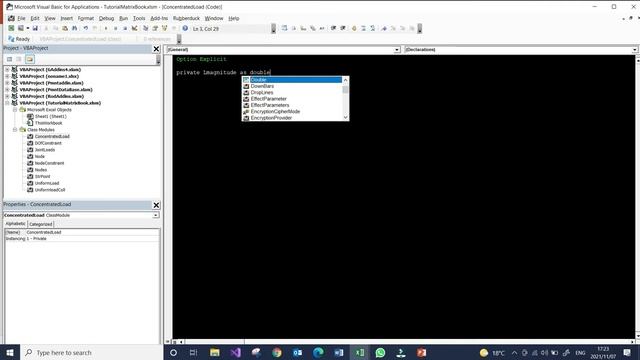
Task: Expand VBAProject (GAddins4.xlam) node
Action: 7,69
